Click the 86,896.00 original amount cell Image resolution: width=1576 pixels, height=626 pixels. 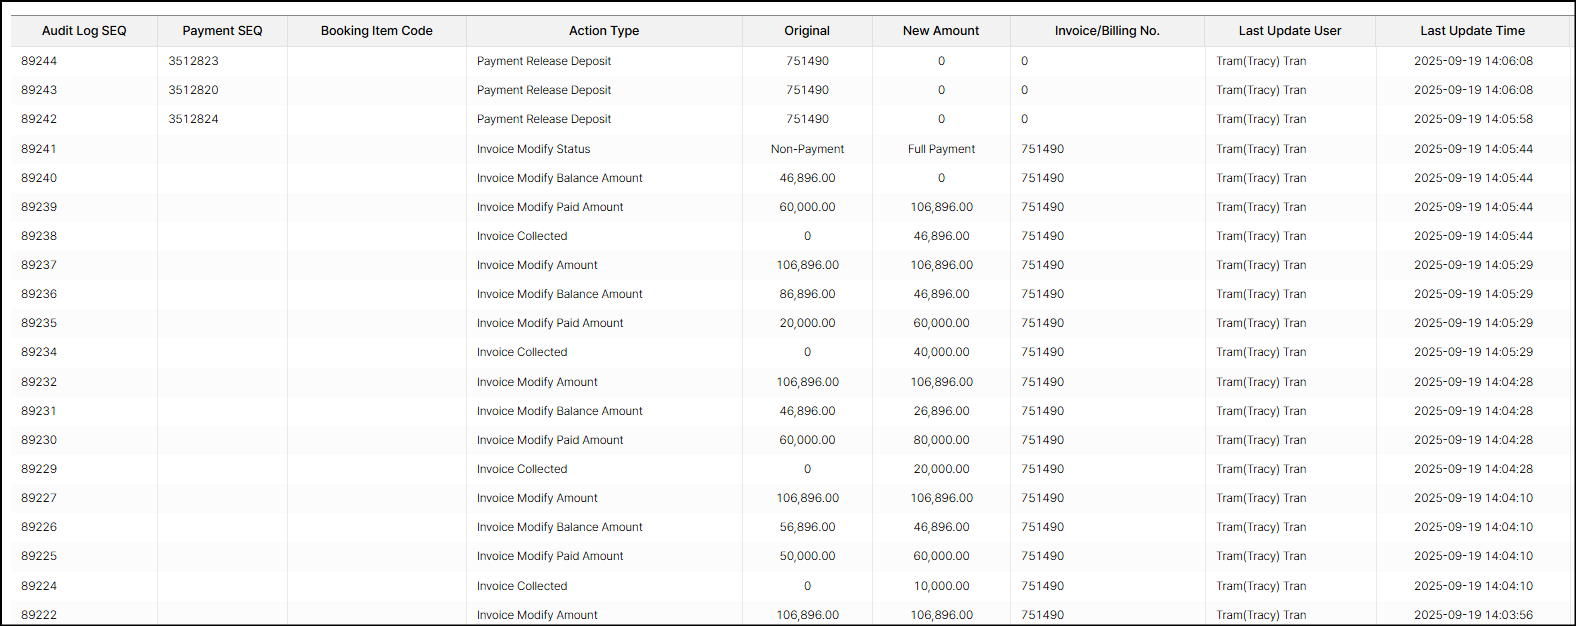(x=807, y=294)
